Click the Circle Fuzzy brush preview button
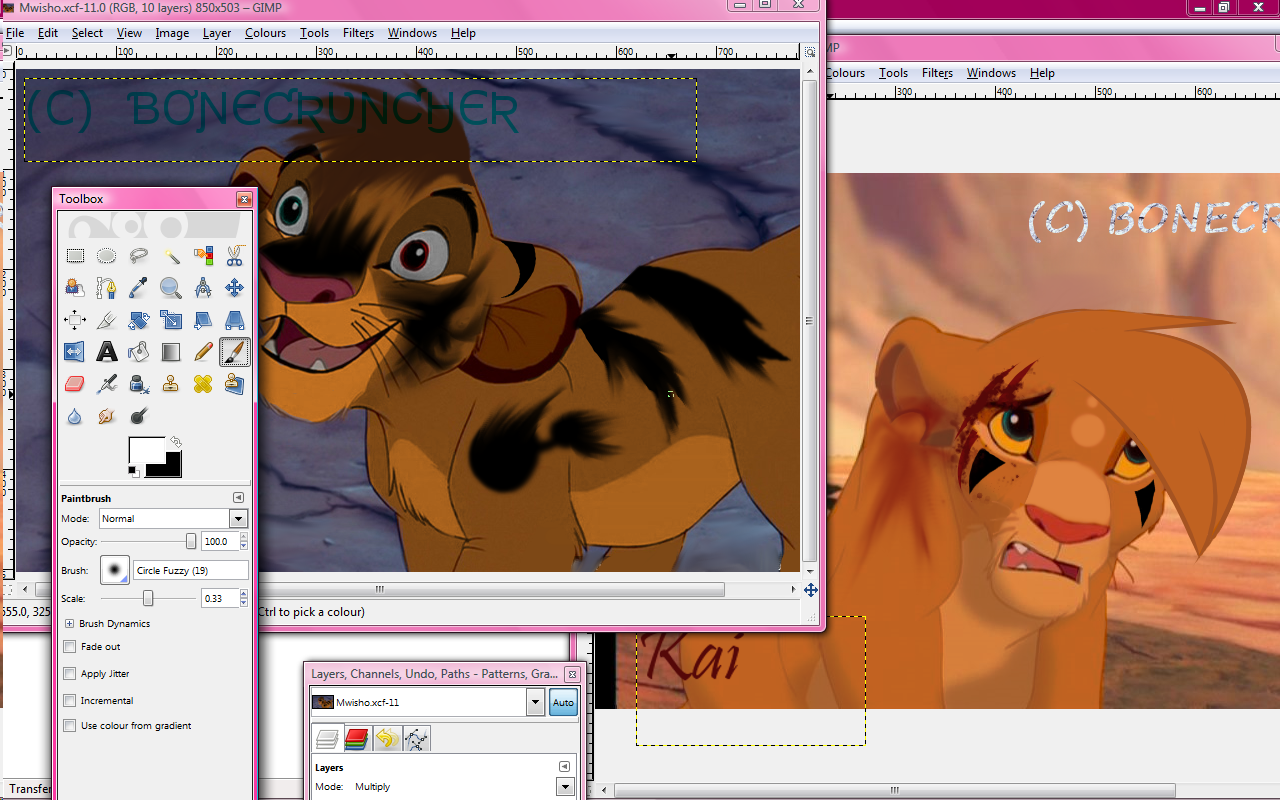Image resolution: width=1280 pixels, height=800 pixels. click(115, 570)
